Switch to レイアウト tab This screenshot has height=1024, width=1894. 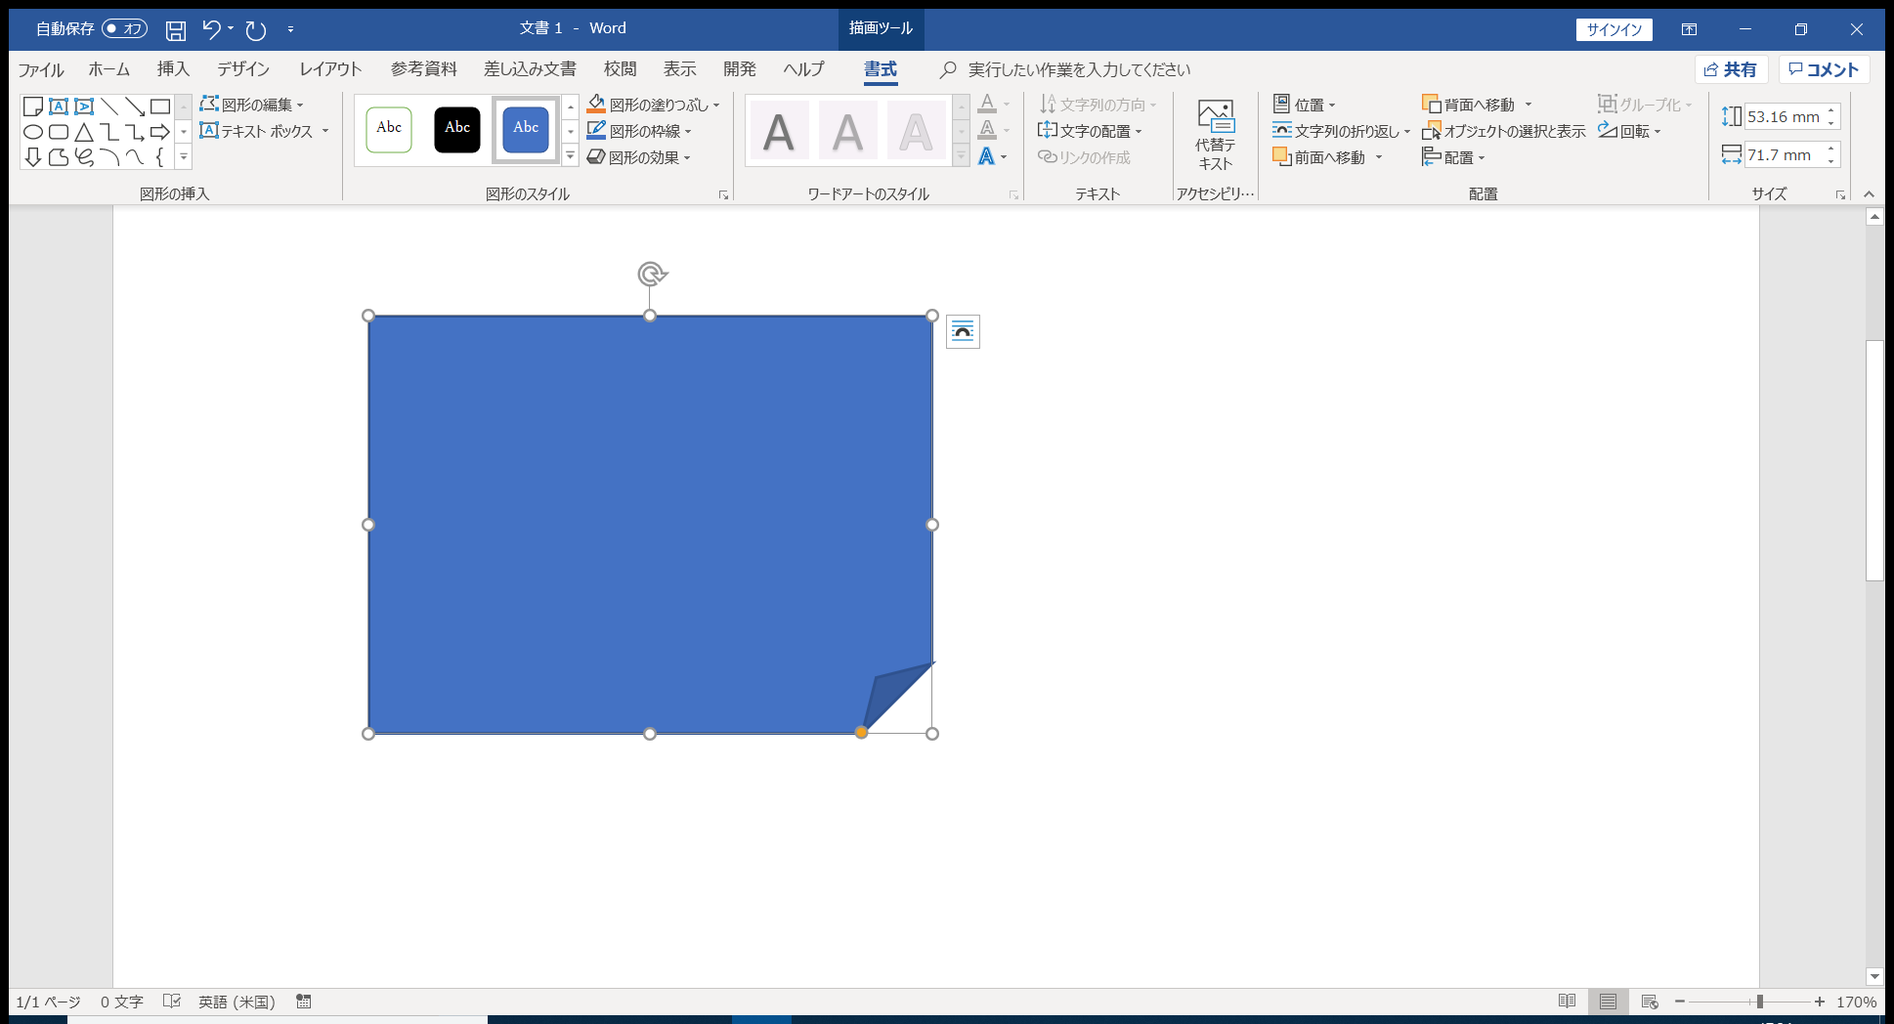point(331,69)
